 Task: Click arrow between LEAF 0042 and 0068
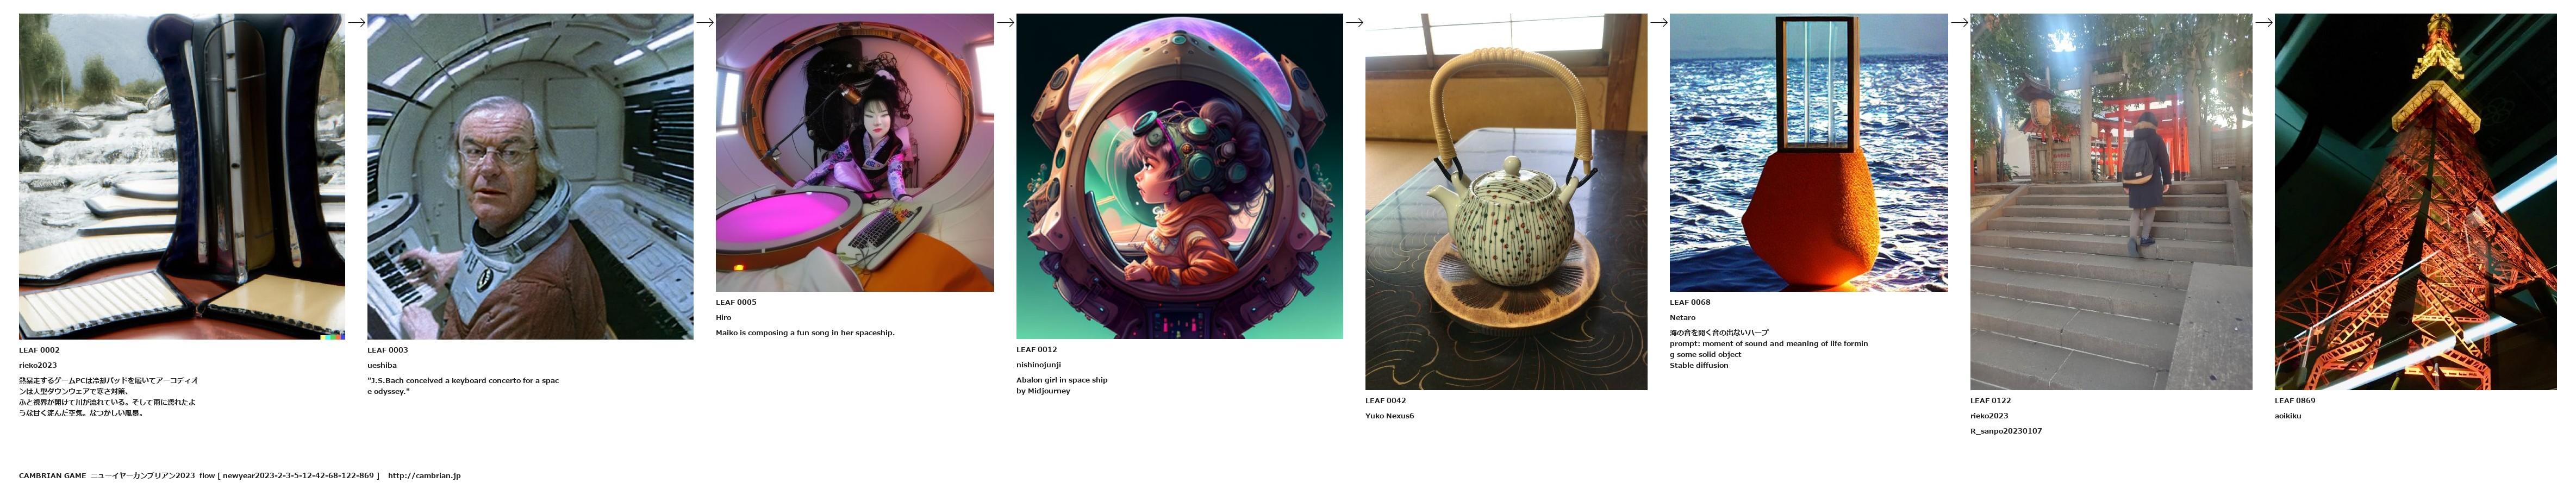tap(1658, 22)
